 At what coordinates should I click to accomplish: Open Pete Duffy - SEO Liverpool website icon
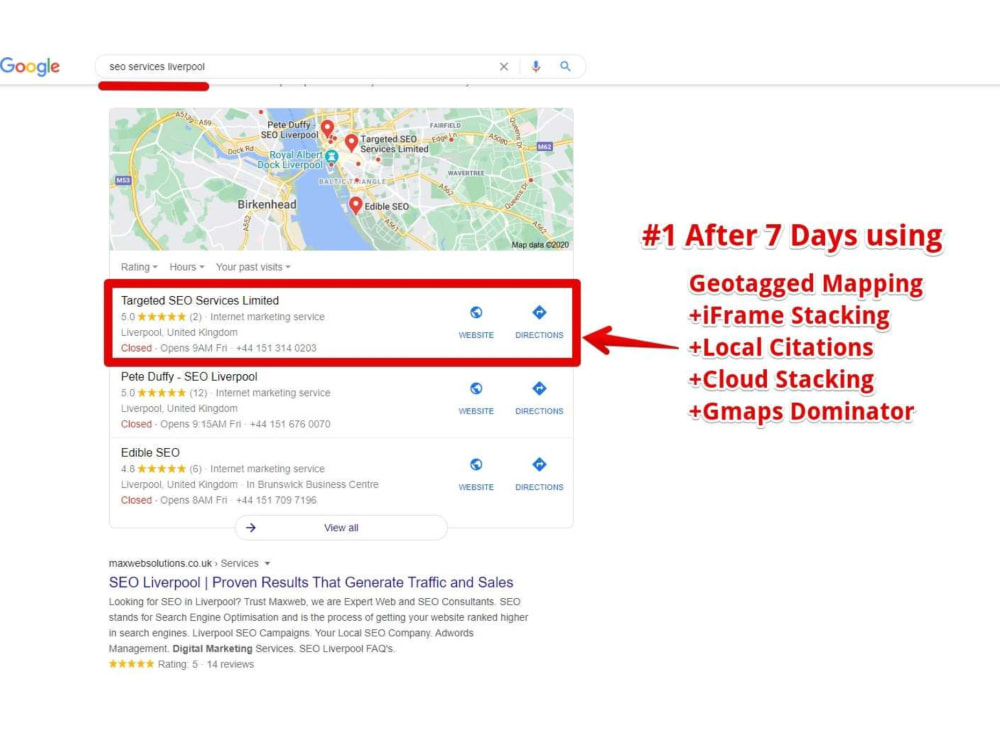click(x=476, y=388)
